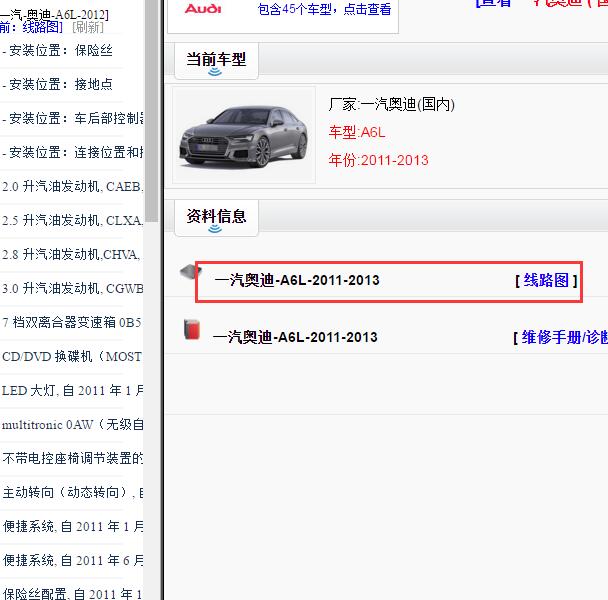Click the Audi brand logo
The width and height of the screenshot is (608, 600).
coord(203,9)
